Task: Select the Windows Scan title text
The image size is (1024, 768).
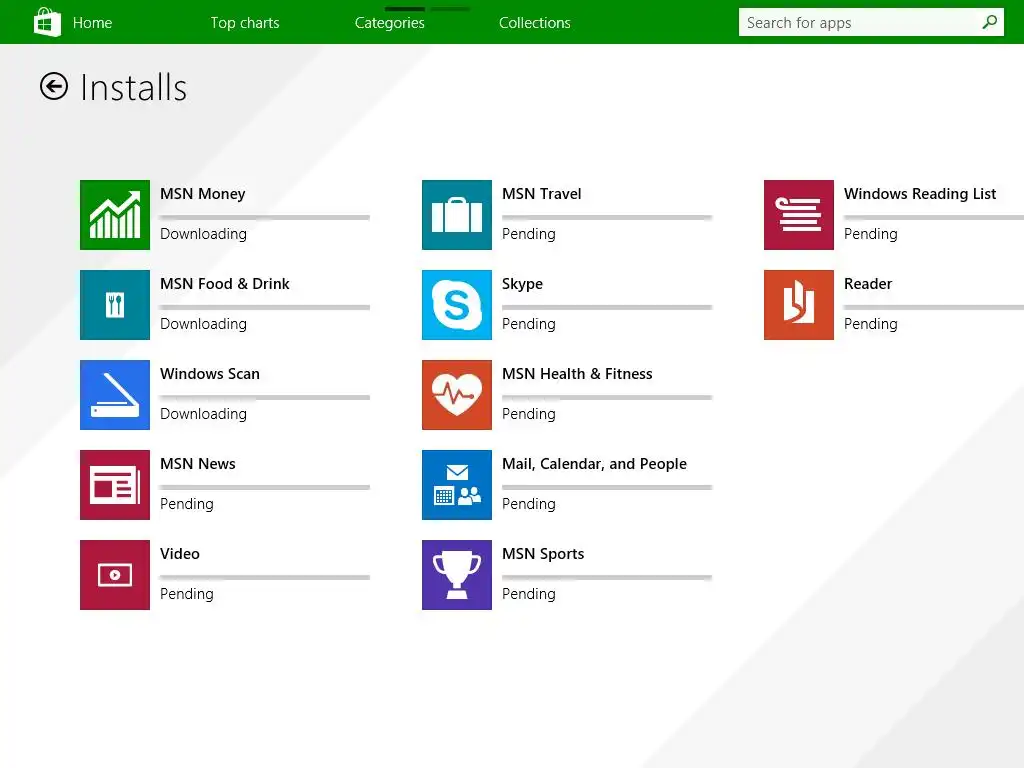Action: pyautogui.click(x=210, y=374)
